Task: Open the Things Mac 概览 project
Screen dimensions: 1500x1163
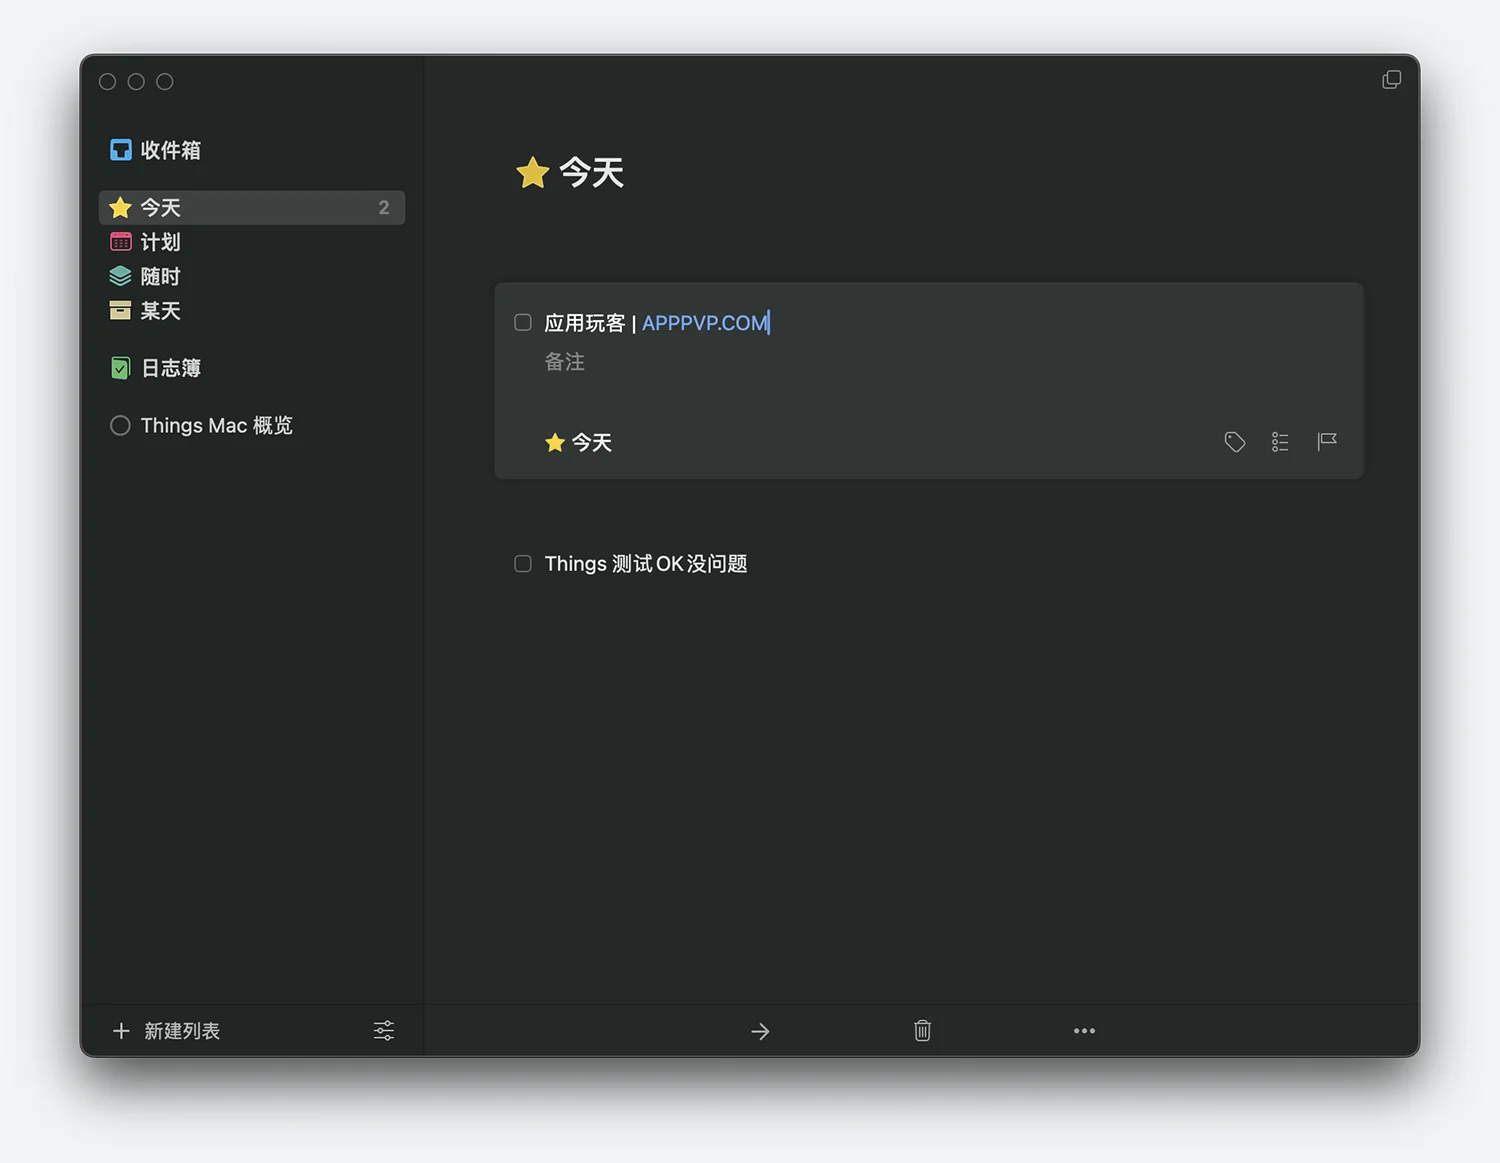Action: click(x=215, y=426)
